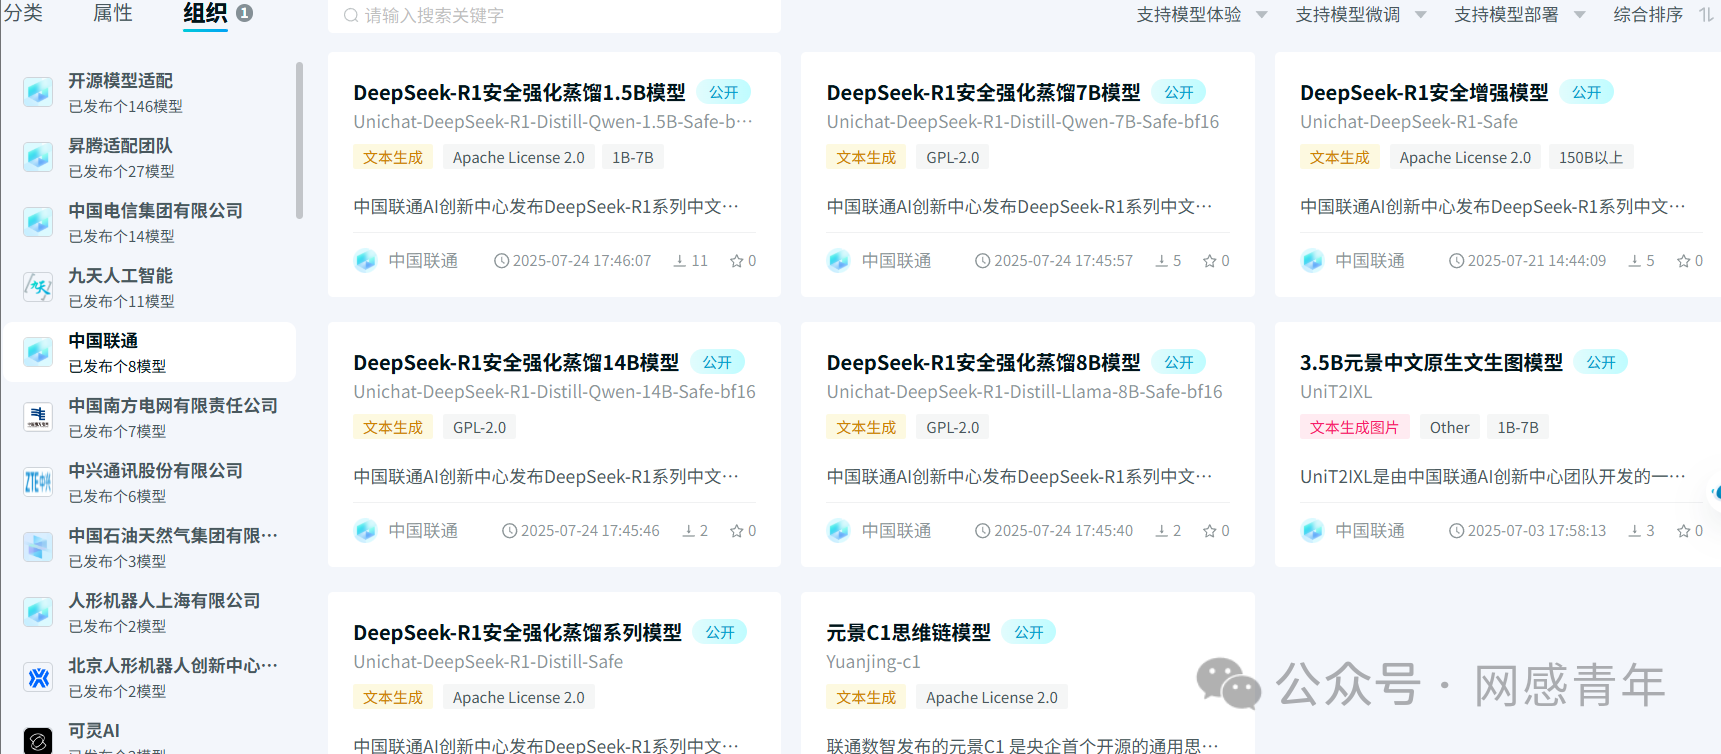Image resolution: width=1721 pixels, height=754 pixels.
Task: Open the 综合排序 sorting option
Action: (x=1648, y=15)
